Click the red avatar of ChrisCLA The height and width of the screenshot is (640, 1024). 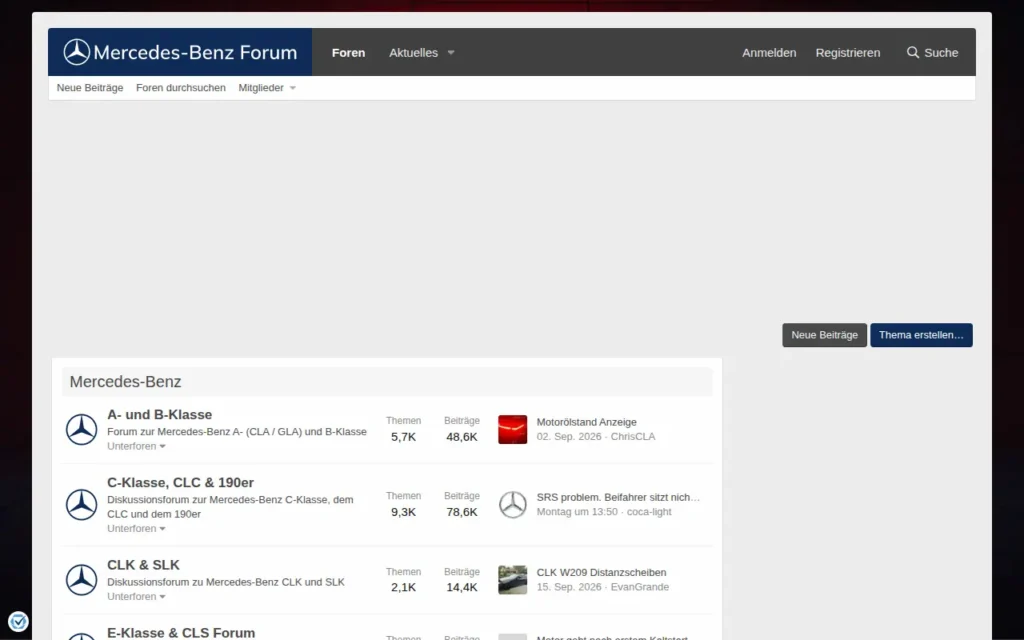coord(513,430)
